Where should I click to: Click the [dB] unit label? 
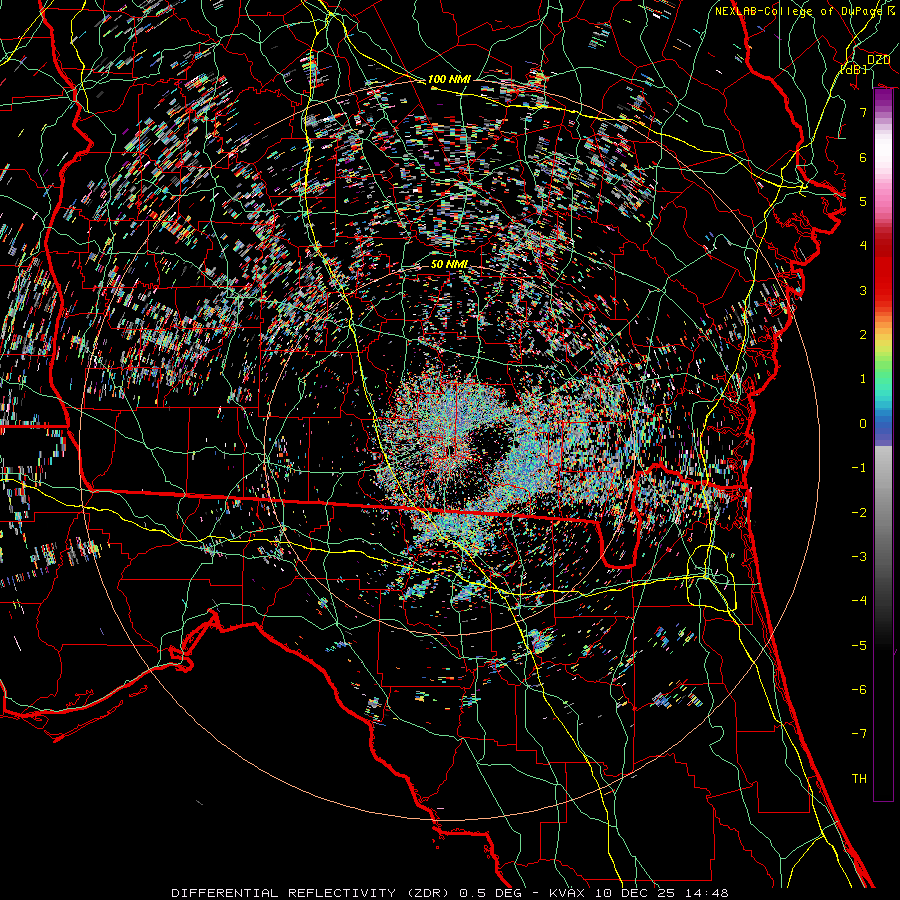(x=854, y=69)
